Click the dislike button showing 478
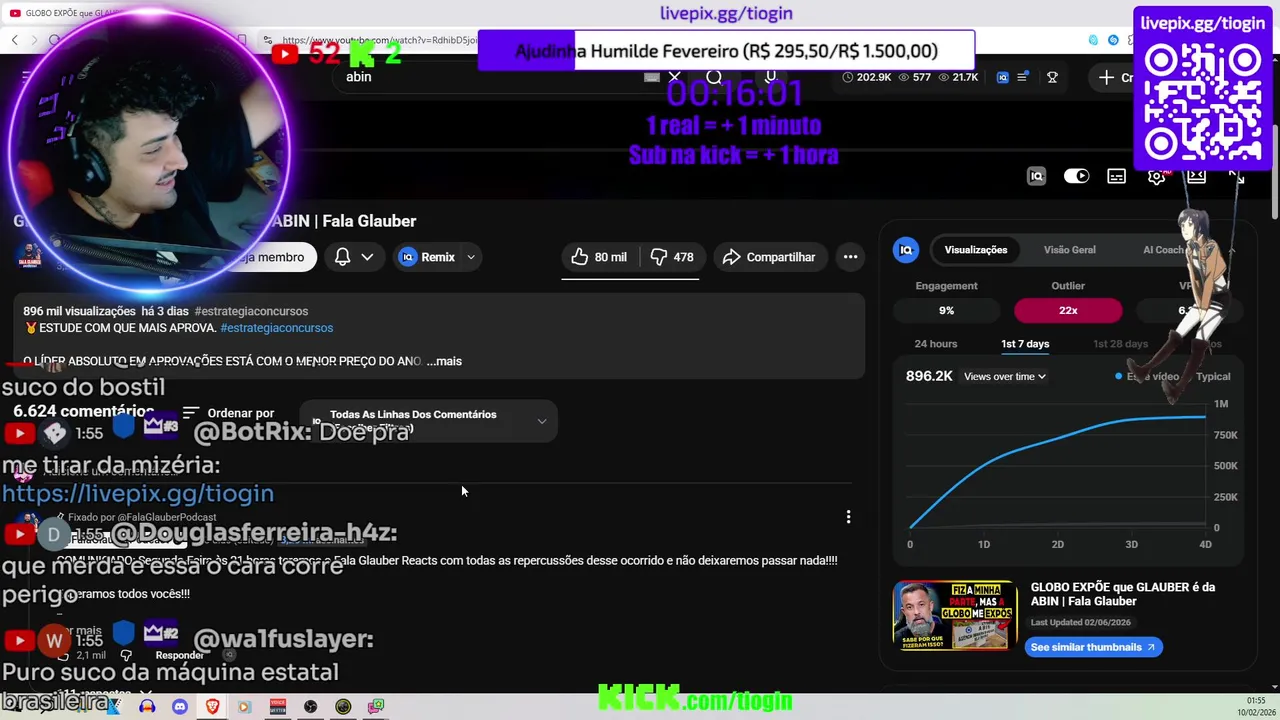1280x720 pixels. (672, 257)
